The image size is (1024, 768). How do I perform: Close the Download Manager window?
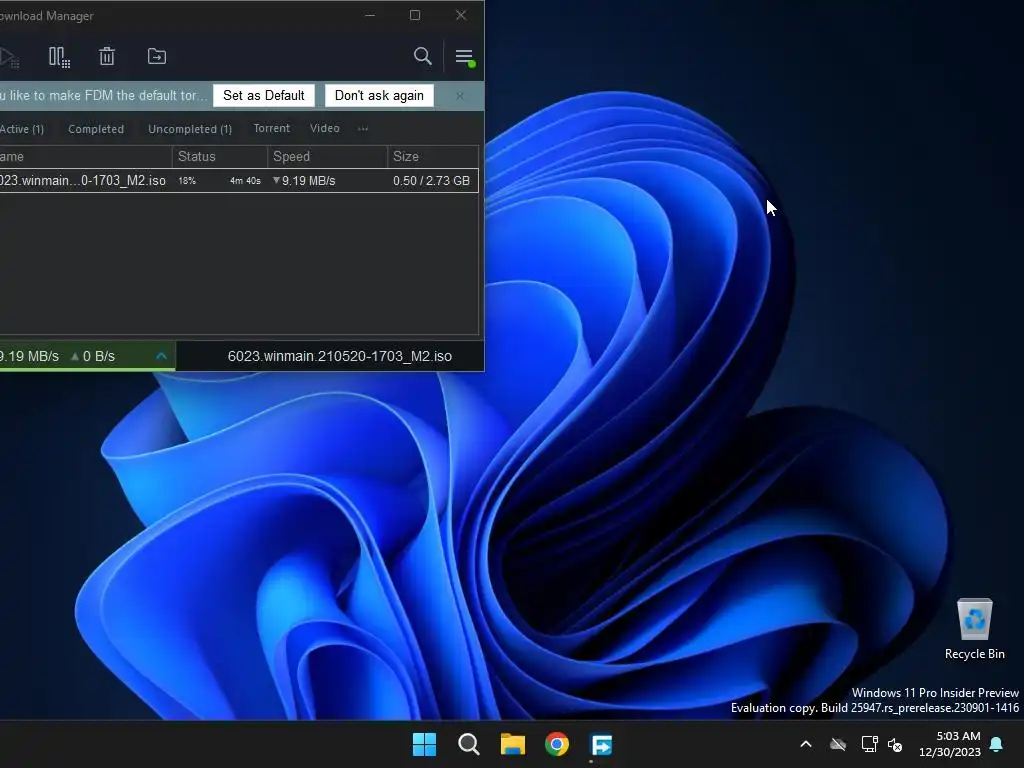[461, 15]
